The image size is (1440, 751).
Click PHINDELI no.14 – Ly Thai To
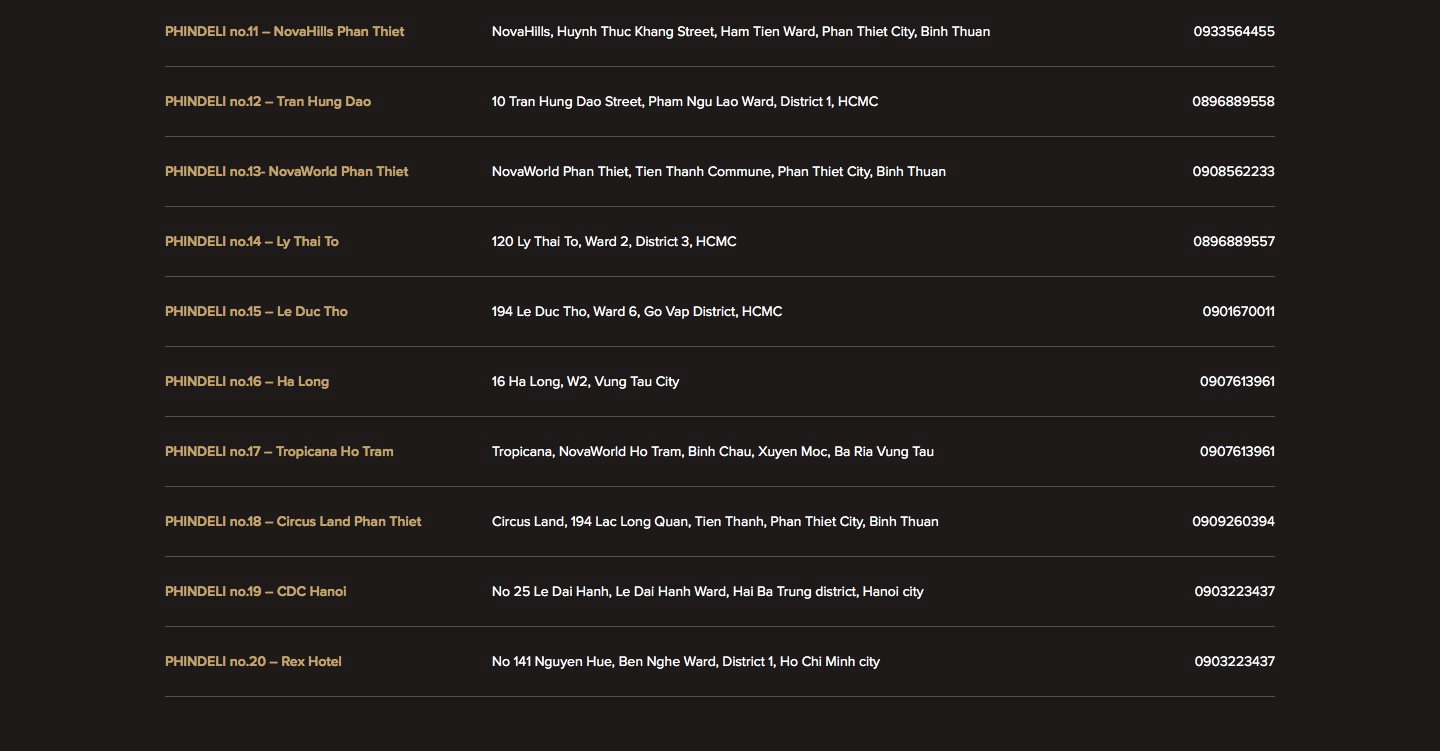click(x=251, y=241)
